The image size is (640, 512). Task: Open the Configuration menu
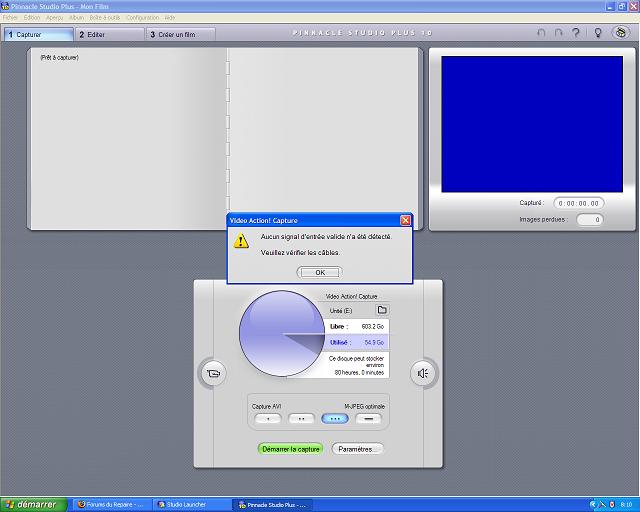142,18
